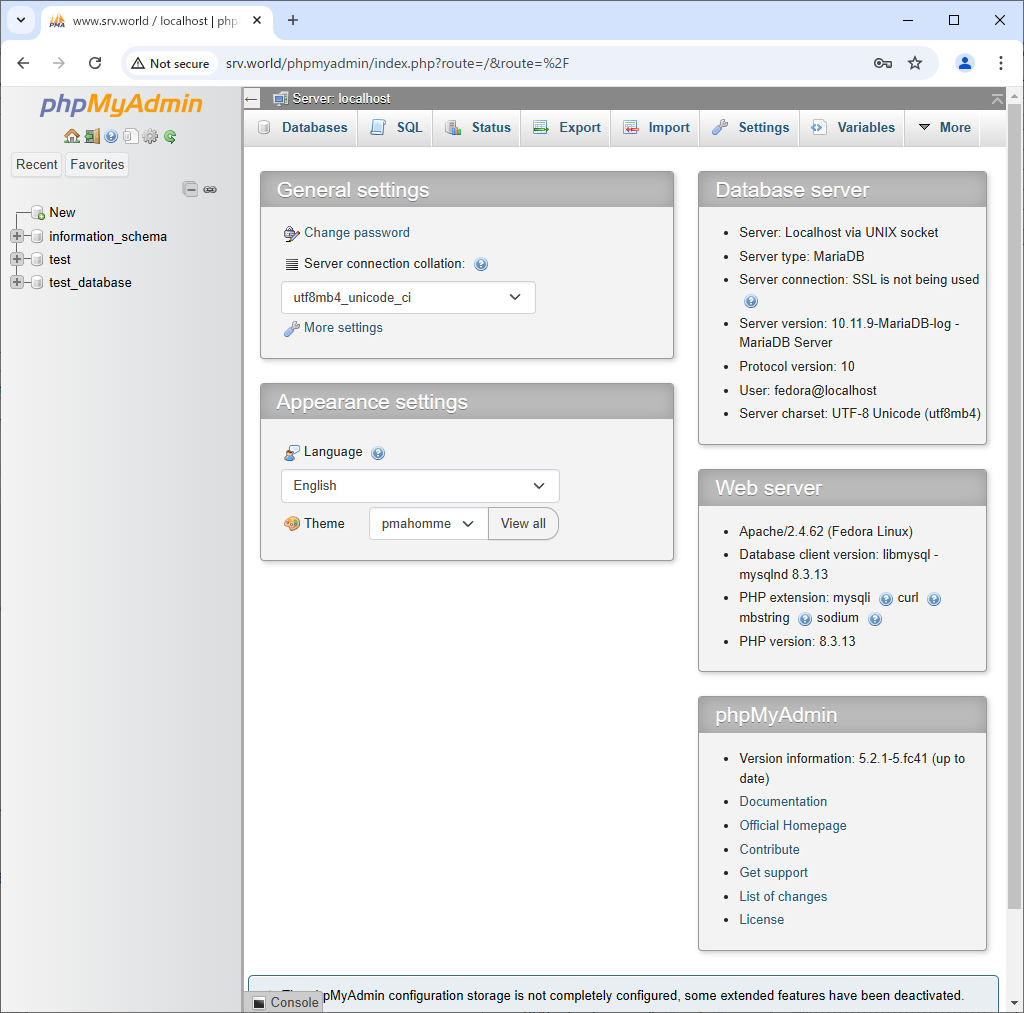Open the More tab dropdown
Screen dimensions: 1024x1013
[x=944, y=128]
